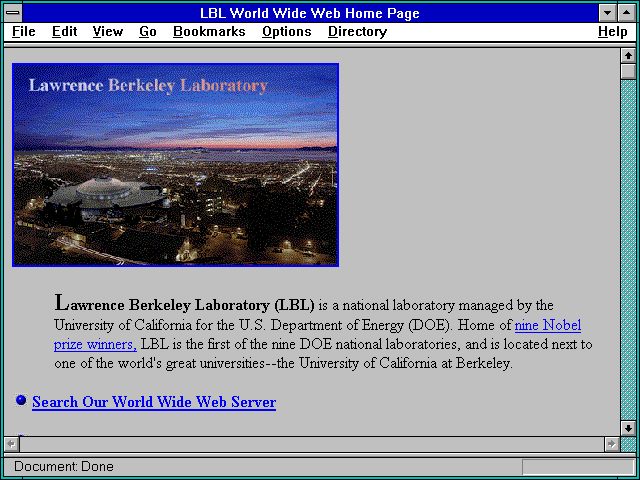Open the Edit menu

[64, 32]
